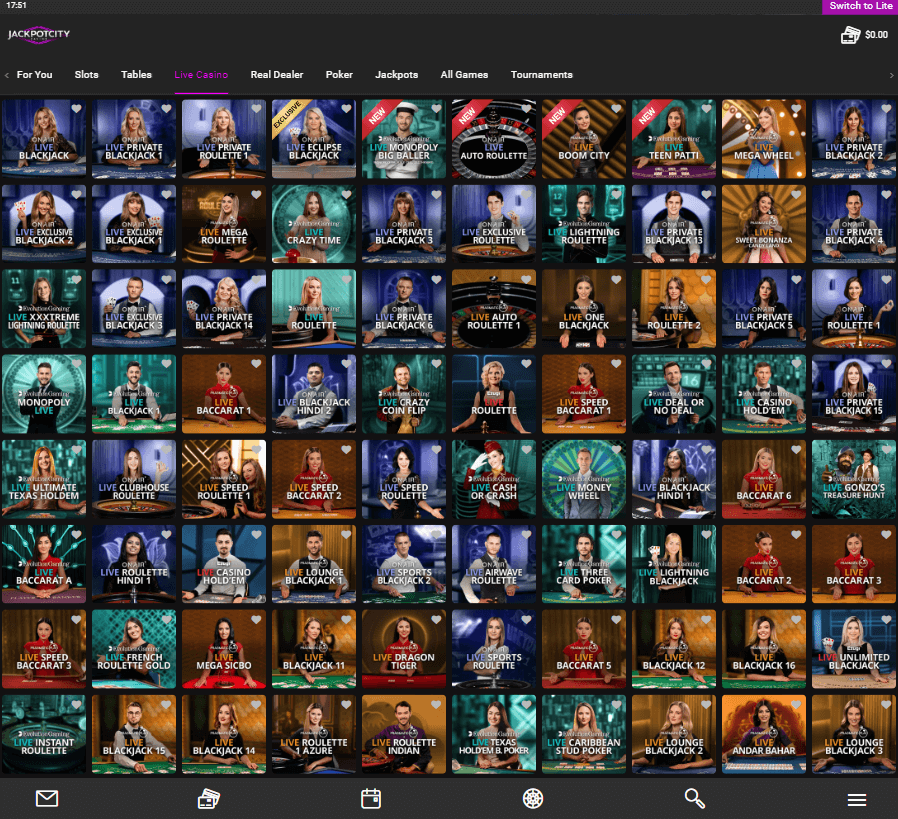
Task: Click heart icon on Live Mega Roulette
Action: (256, 194)
